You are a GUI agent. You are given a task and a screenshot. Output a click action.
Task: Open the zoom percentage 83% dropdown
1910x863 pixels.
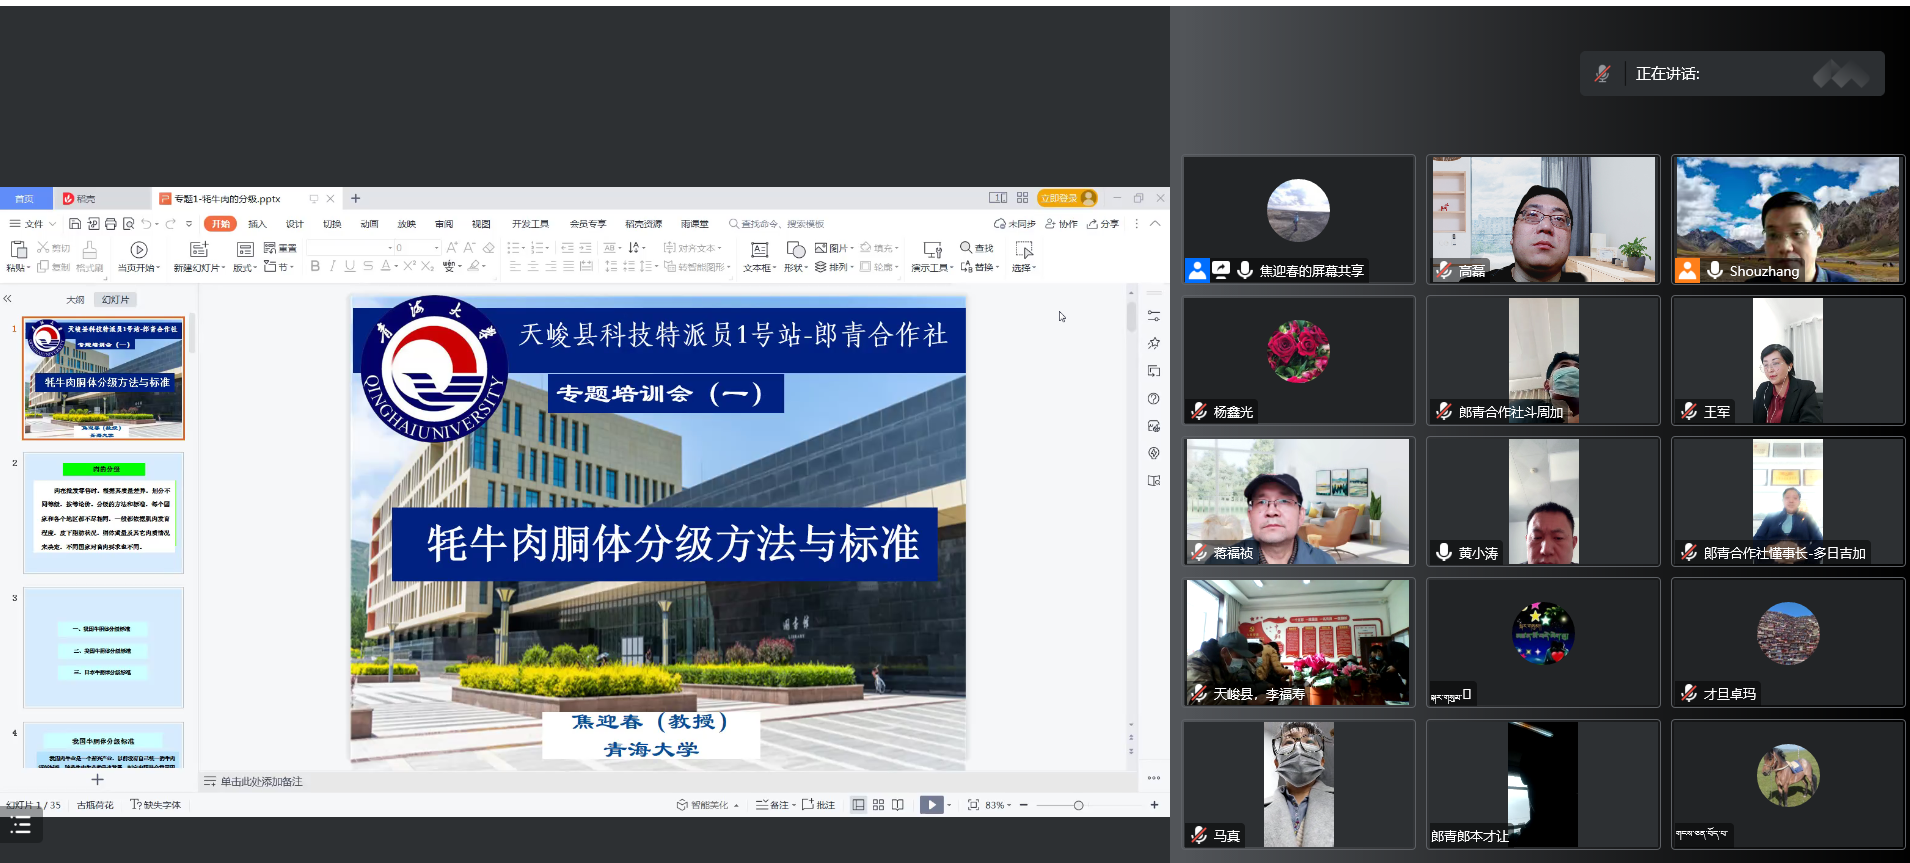pos(998,805)
